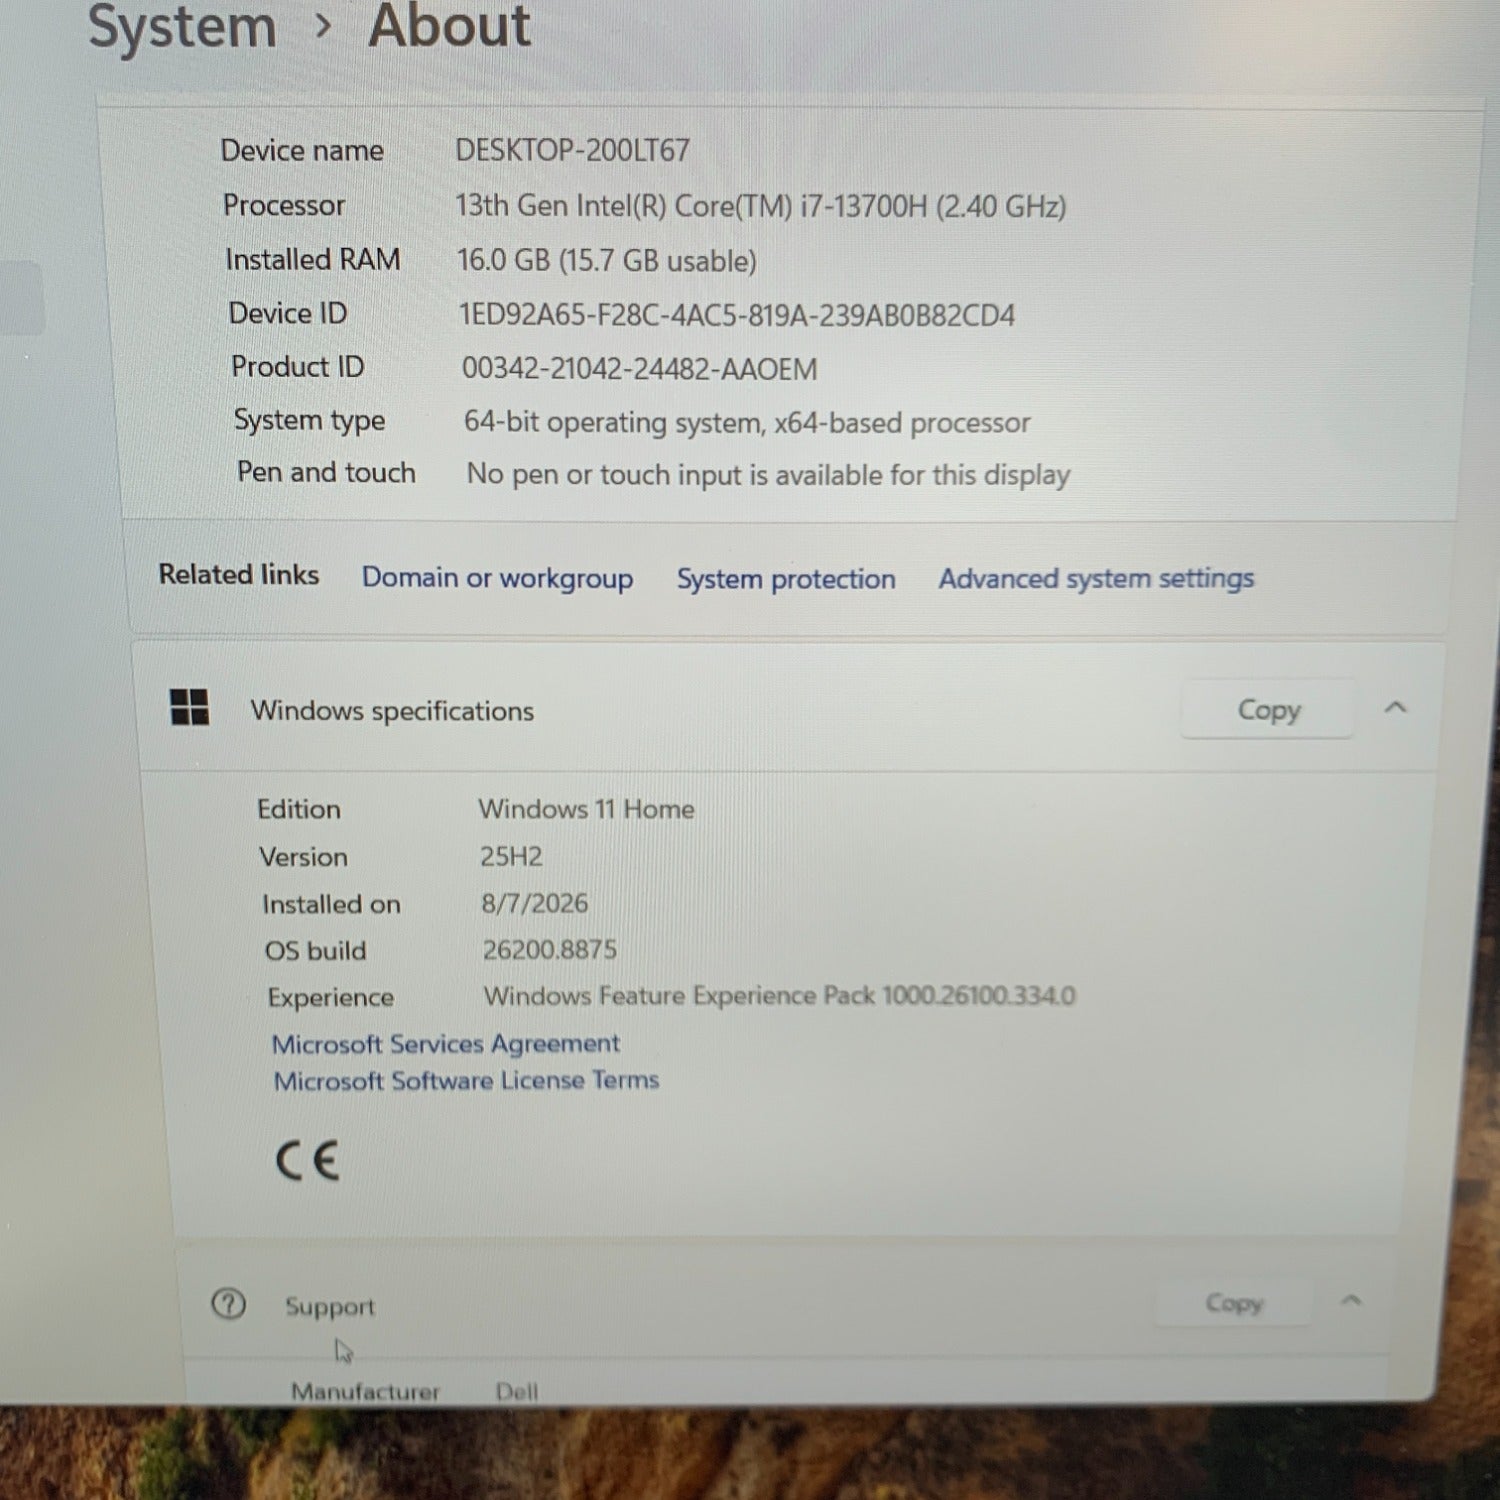Click the Experience label
This screenshot has height=1500, width=1500.
point(331,997)
